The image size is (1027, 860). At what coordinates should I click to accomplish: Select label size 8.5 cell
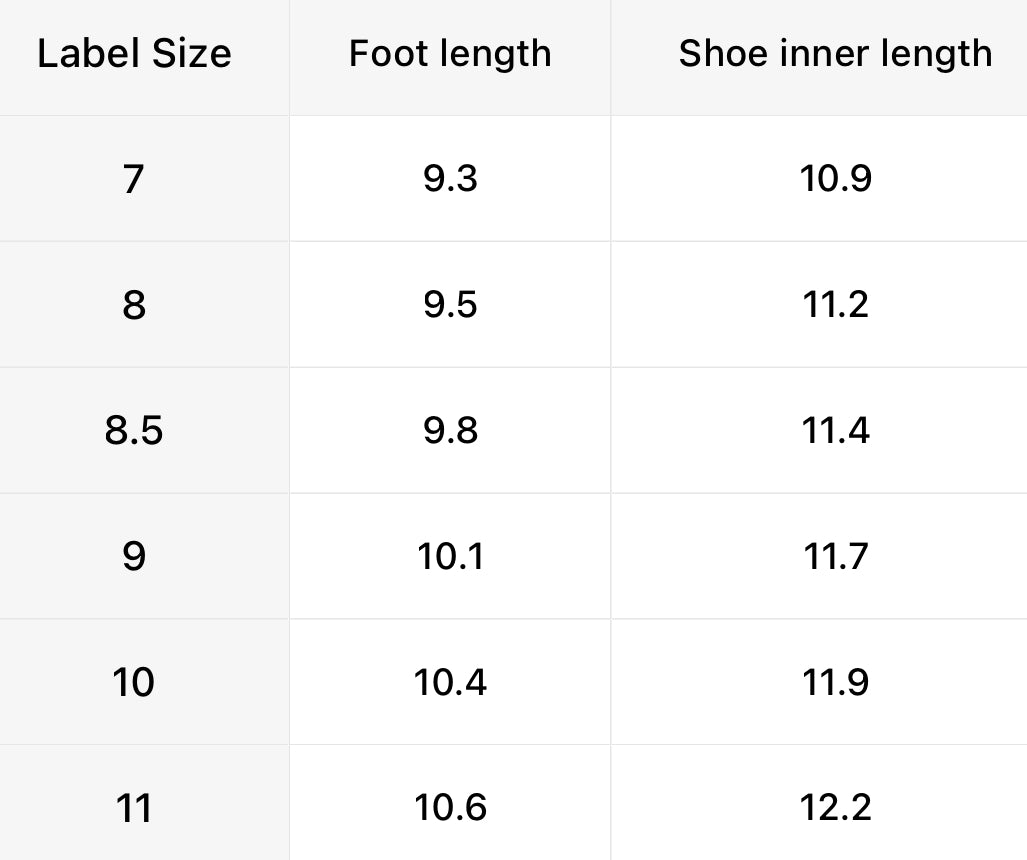134,430
